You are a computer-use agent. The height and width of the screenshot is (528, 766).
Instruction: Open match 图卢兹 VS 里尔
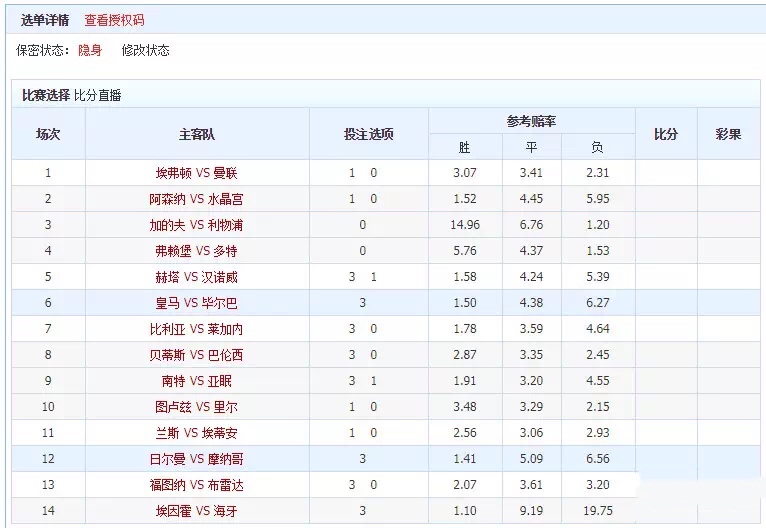click(196, 406)
